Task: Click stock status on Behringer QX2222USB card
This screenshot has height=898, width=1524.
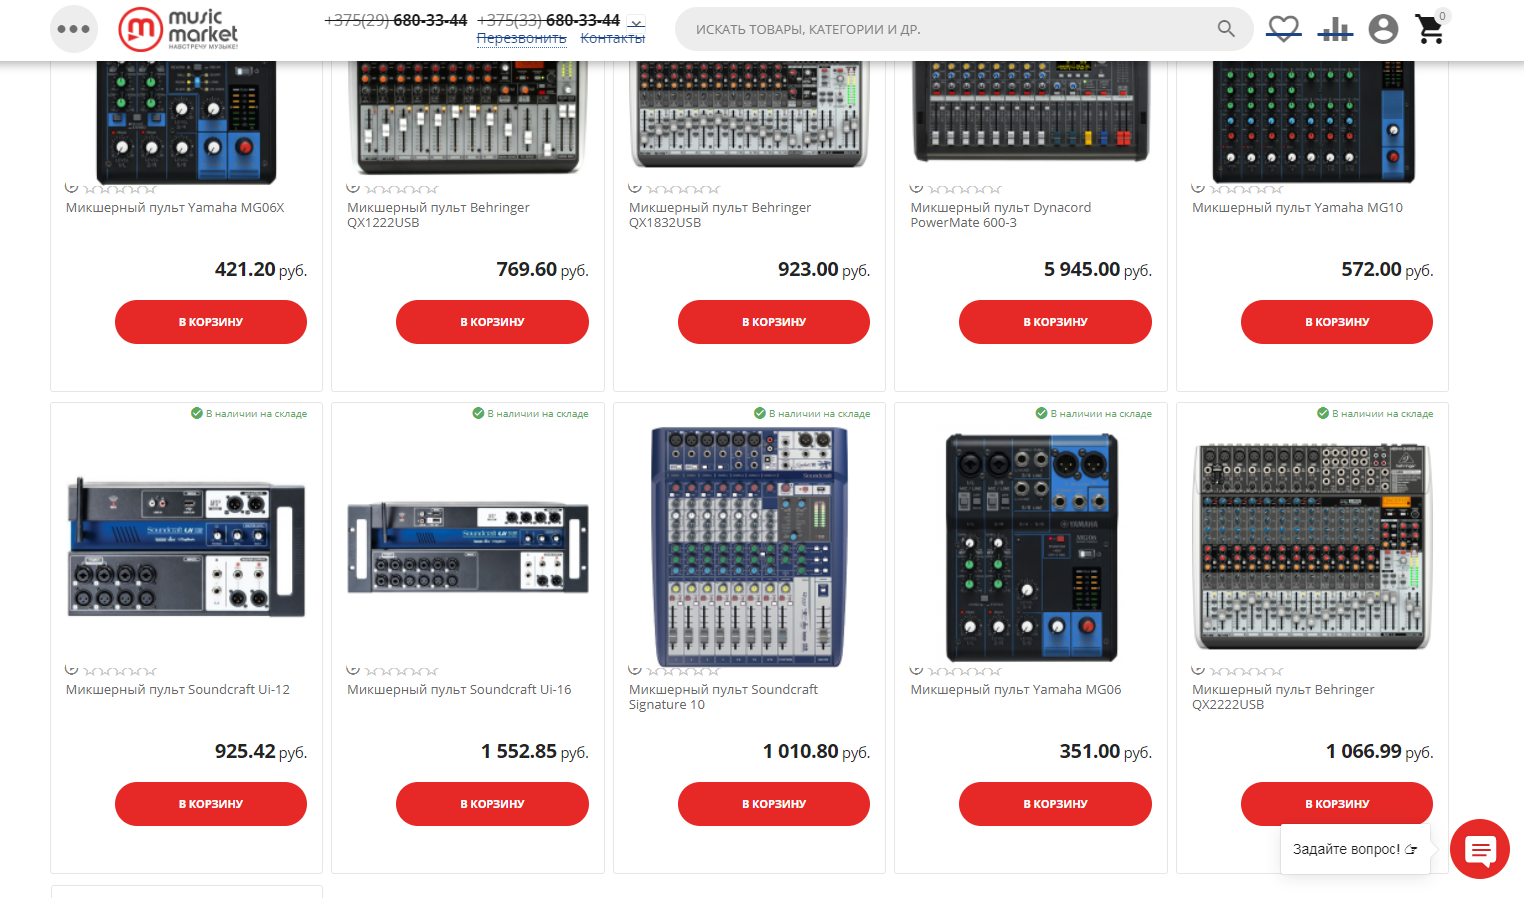Action: (1375, 413)
